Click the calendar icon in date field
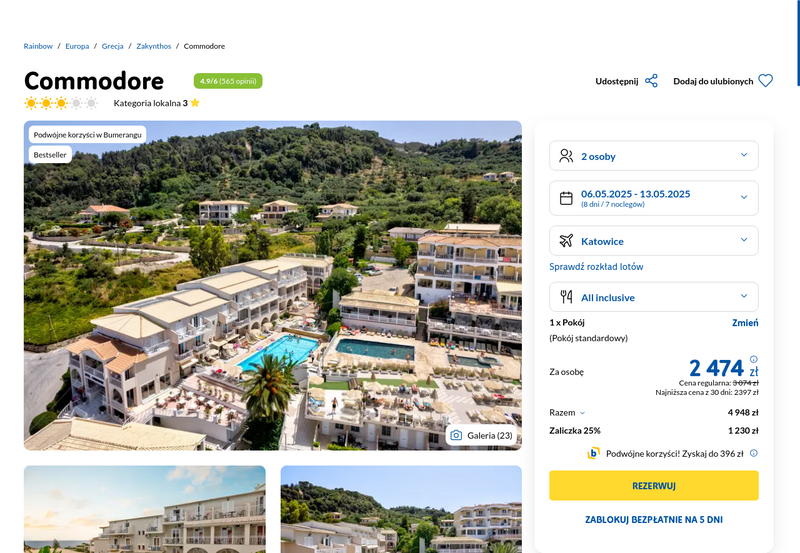Image resolution: width=800 pixels, height=553 pixels. click(x=566, y=198)
